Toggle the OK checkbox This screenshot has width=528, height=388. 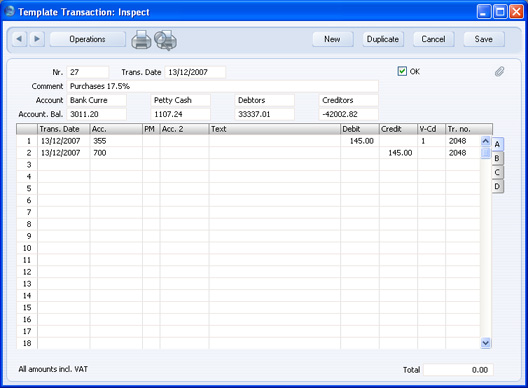point(402,71)
